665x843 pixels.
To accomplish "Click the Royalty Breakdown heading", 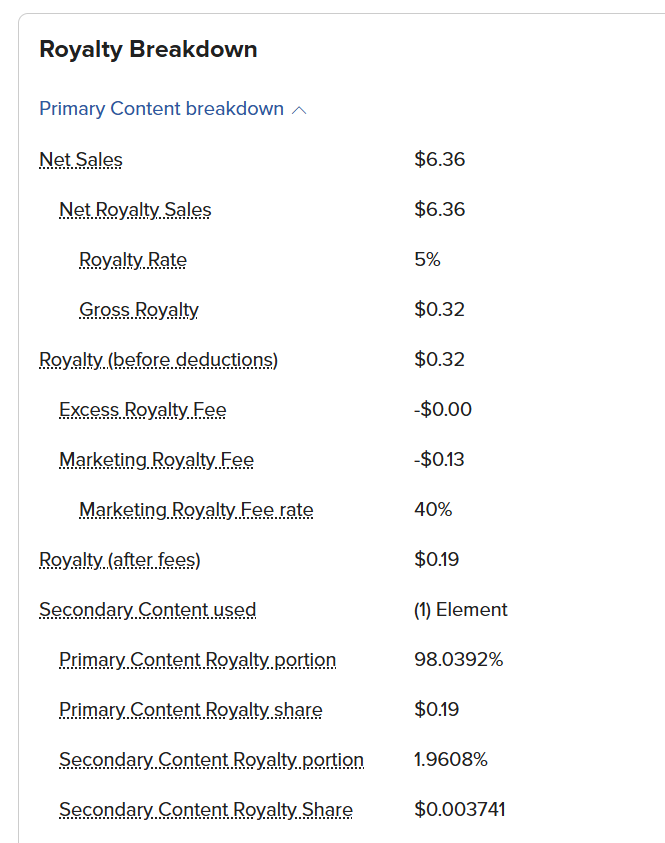I will (x=148, y=49).
